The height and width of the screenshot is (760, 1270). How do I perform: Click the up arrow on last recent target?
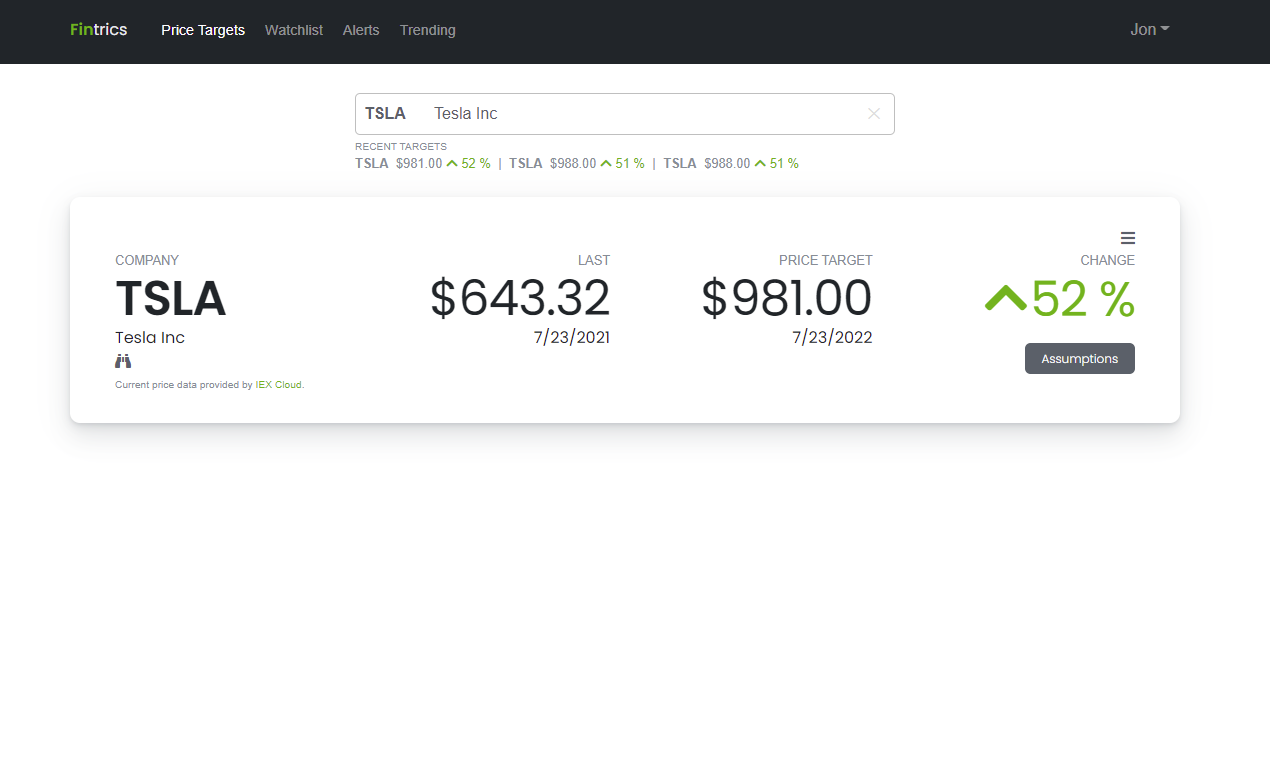tap(761, 163)
